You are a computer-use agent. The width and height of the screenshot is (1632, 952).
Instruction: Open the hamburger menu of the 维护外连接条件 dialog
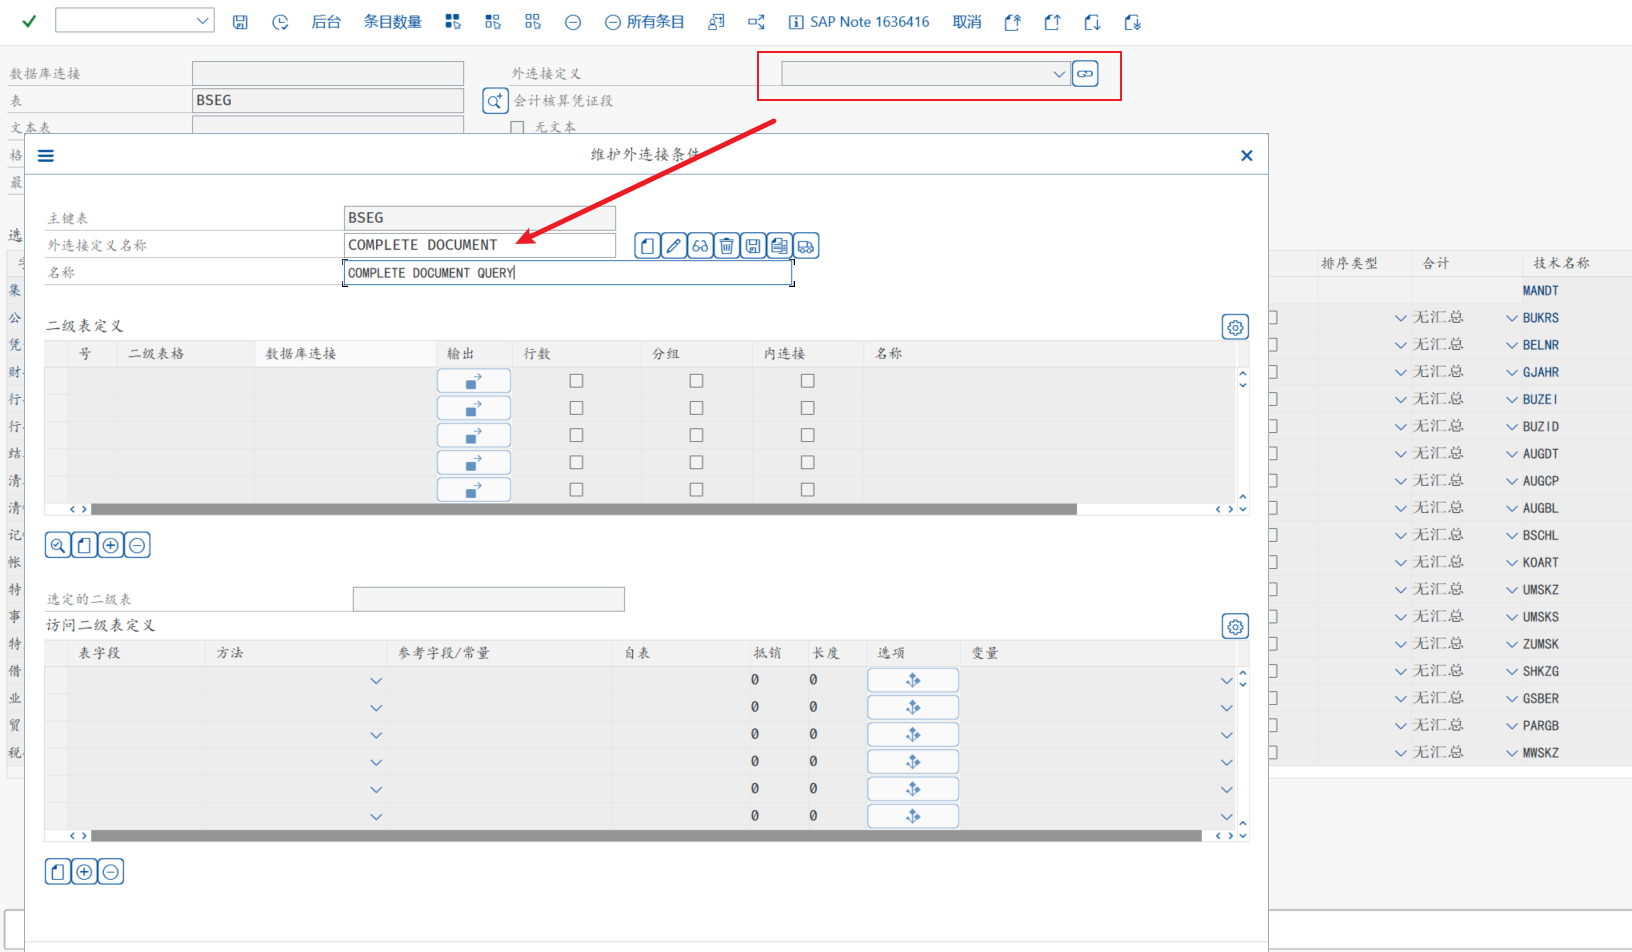[x=46, y=156]
